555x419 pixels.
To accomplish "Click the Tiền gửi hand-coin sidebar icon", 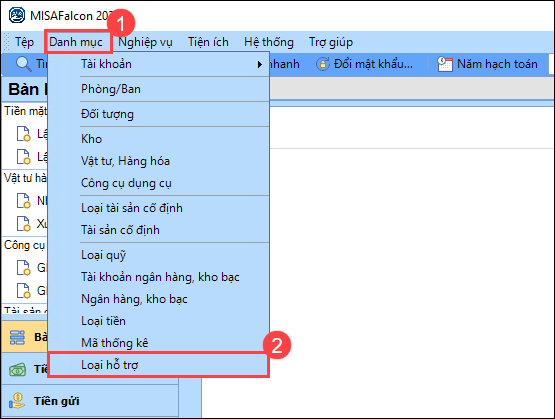I will (x=17, y=401).
